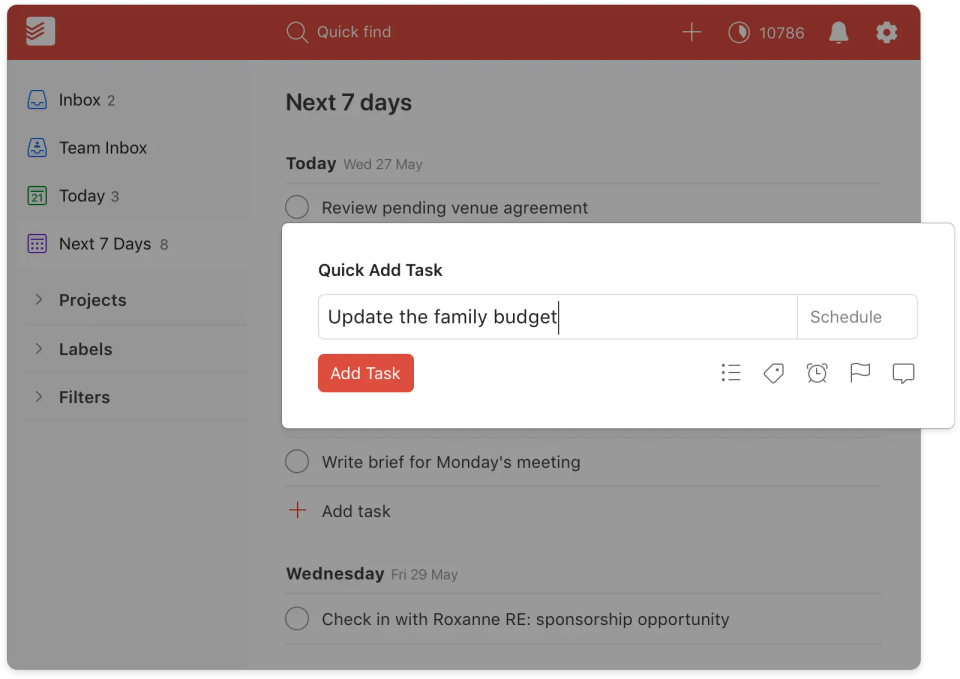The width and height of the screenshot is (960, 679).
Task: Open the settings gear
Action: [x=887, y=32]
